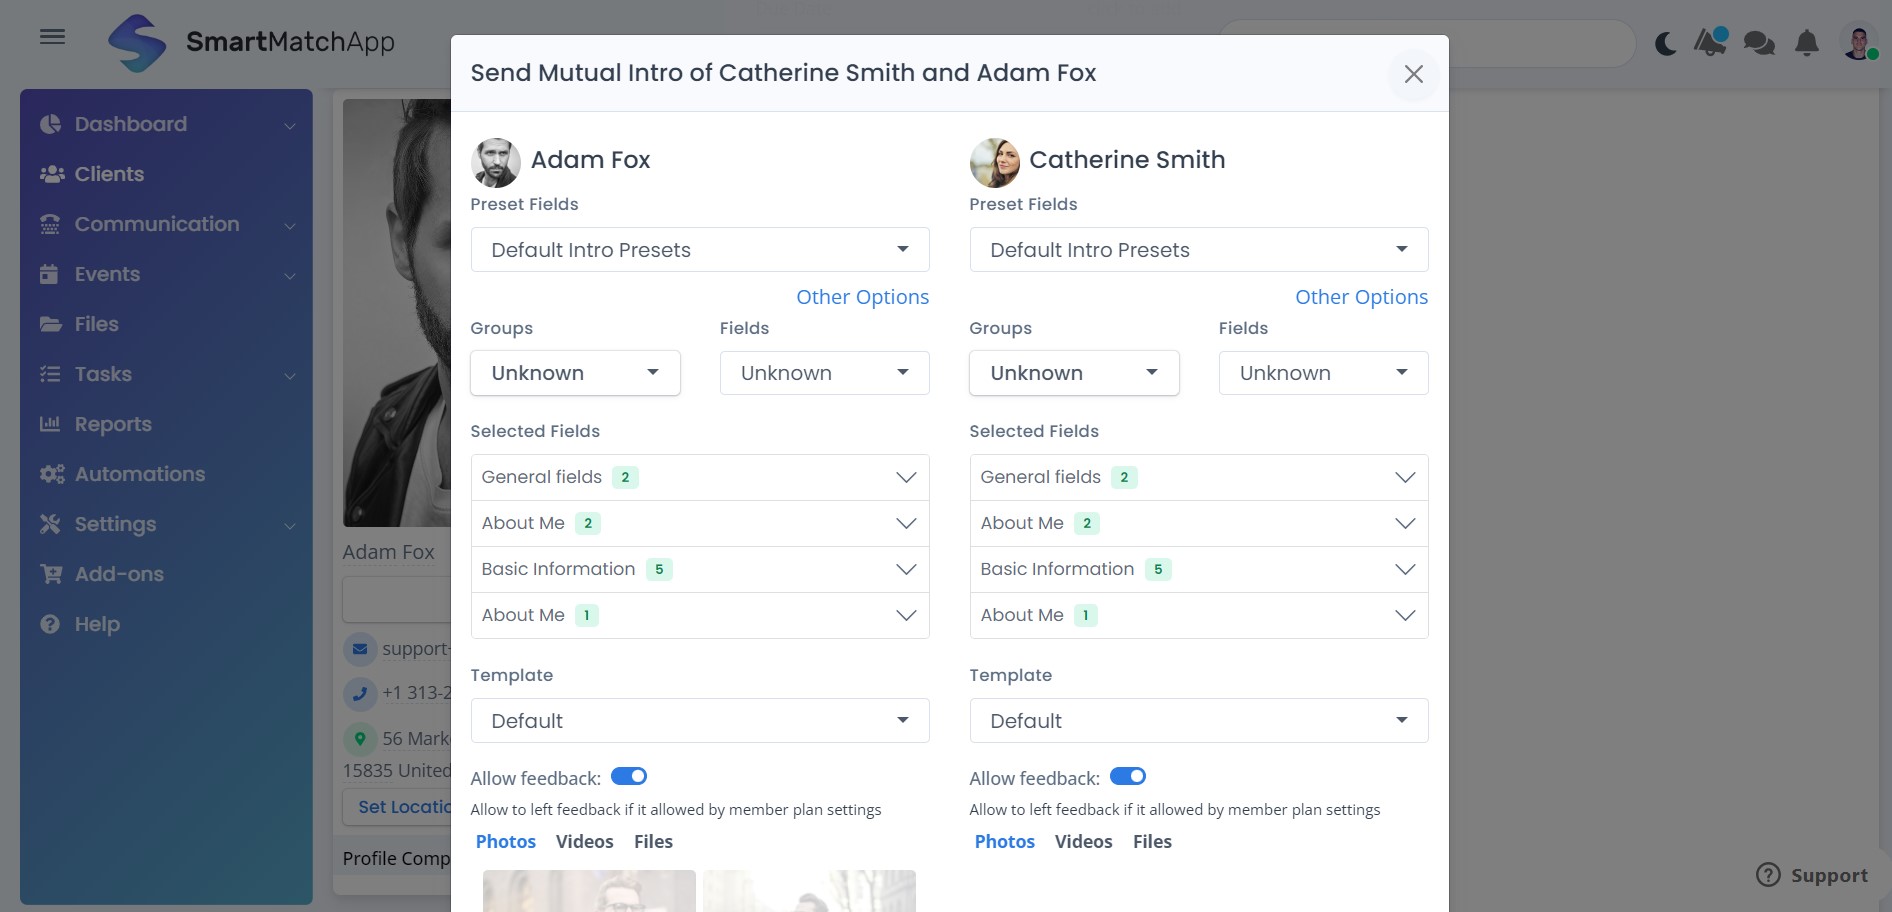Close the Send Mutual Intro dialog
The image size is (1892, 912).
[x=1413, y=74]
